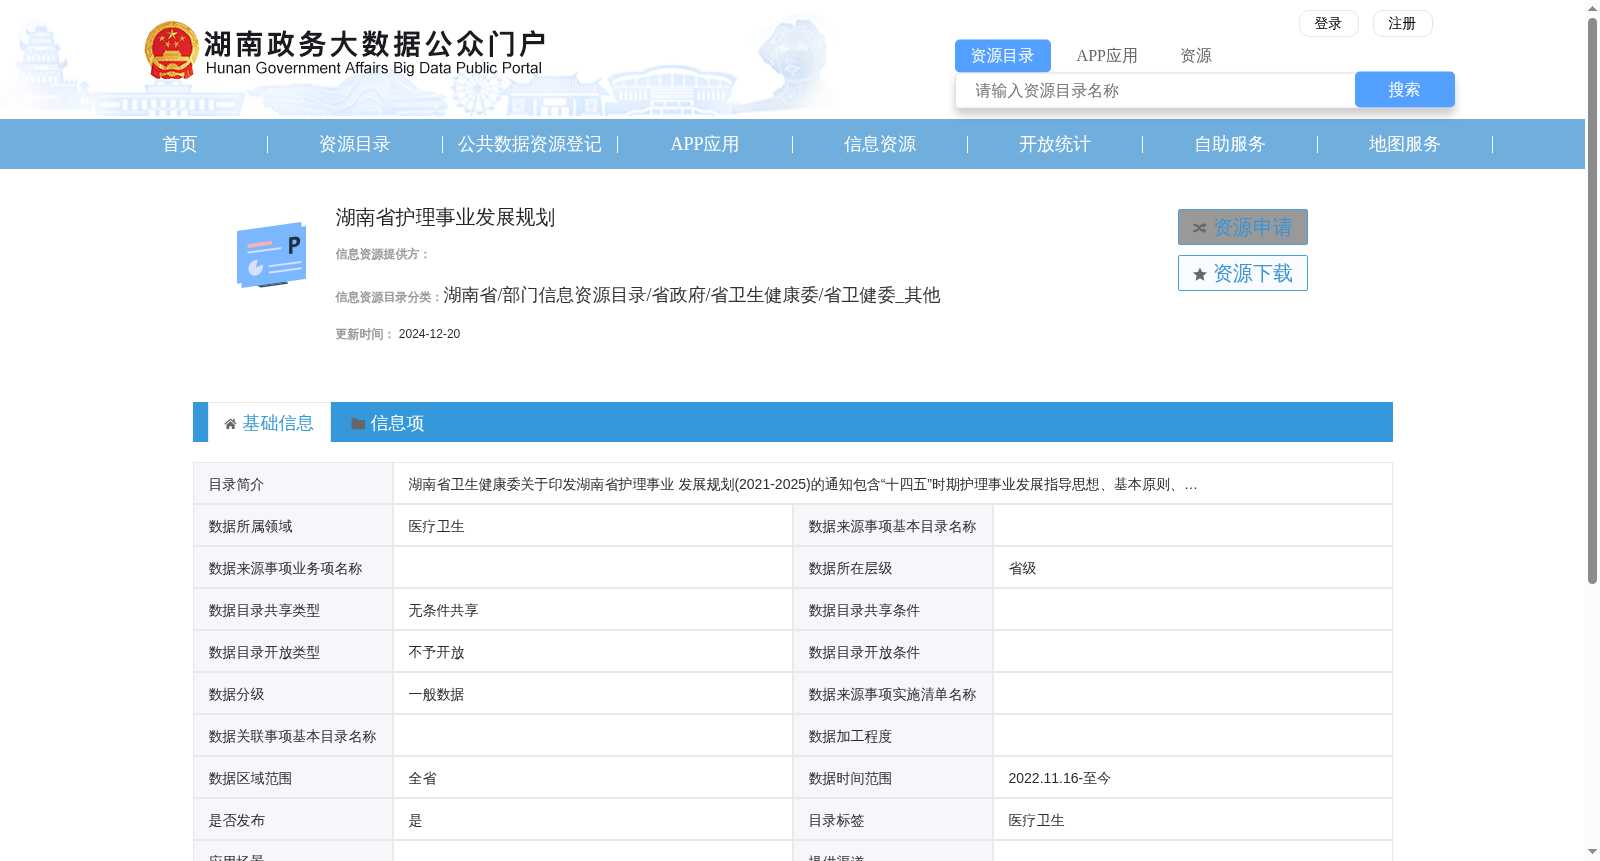Open 开放统计 navigation item
1600x861 pixels.
pos(1055,144)
